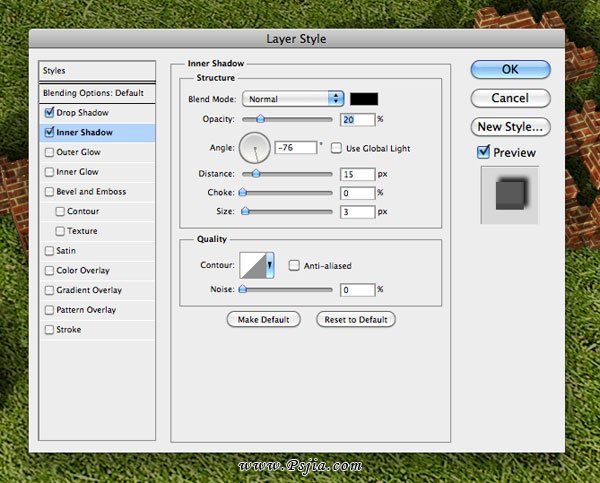The height and width of the screenshot is (483, 600).
Task: Click the New Style... button
Action: pos(510,127)
